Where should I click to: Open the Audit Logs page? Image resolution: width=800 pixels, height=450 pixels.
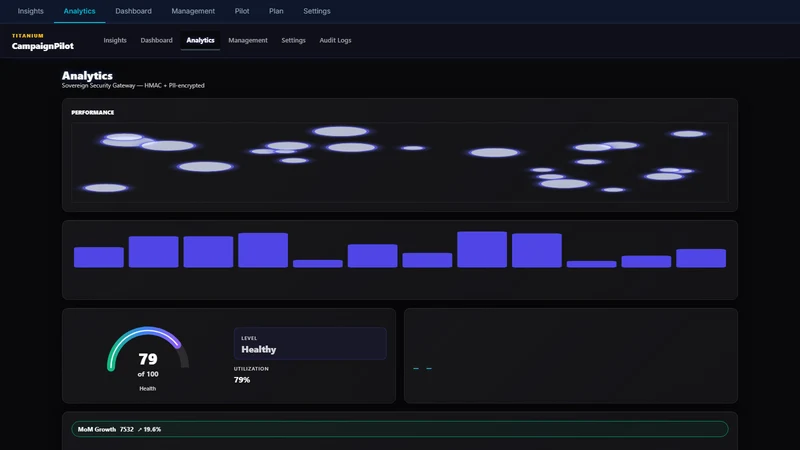coord(335,40)
